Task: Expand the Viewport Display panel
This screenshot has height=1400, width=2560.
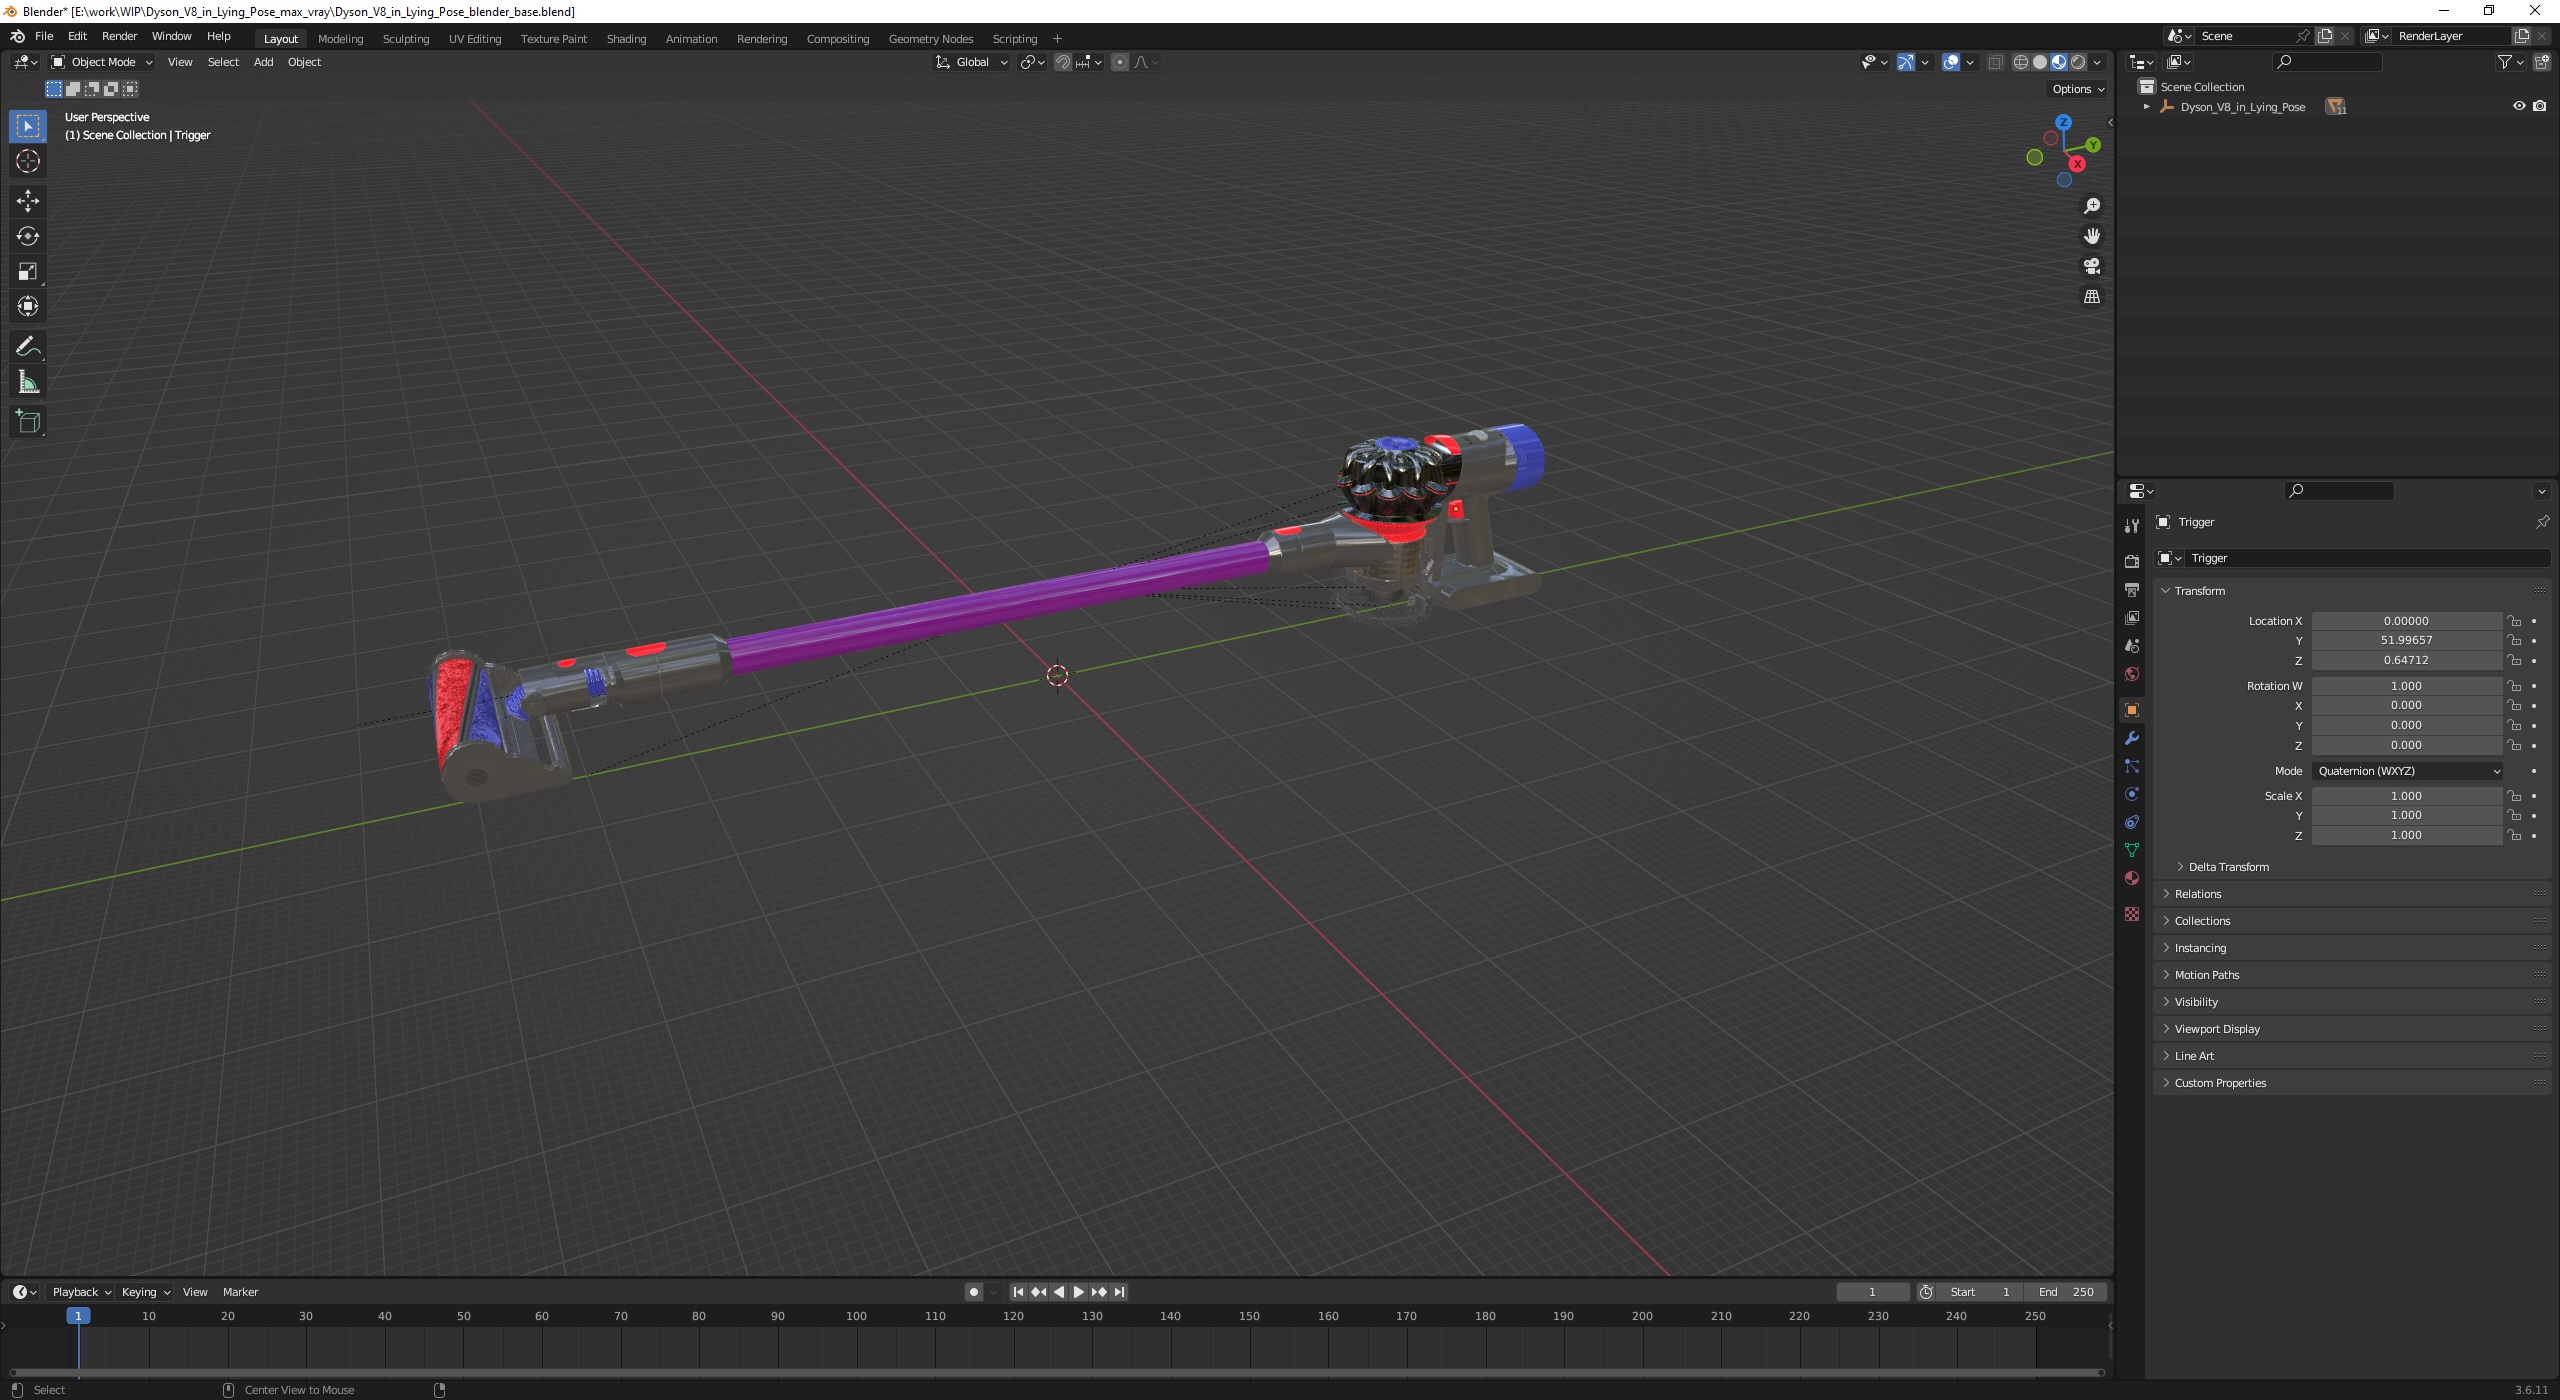Action: click(2217, 1029)
